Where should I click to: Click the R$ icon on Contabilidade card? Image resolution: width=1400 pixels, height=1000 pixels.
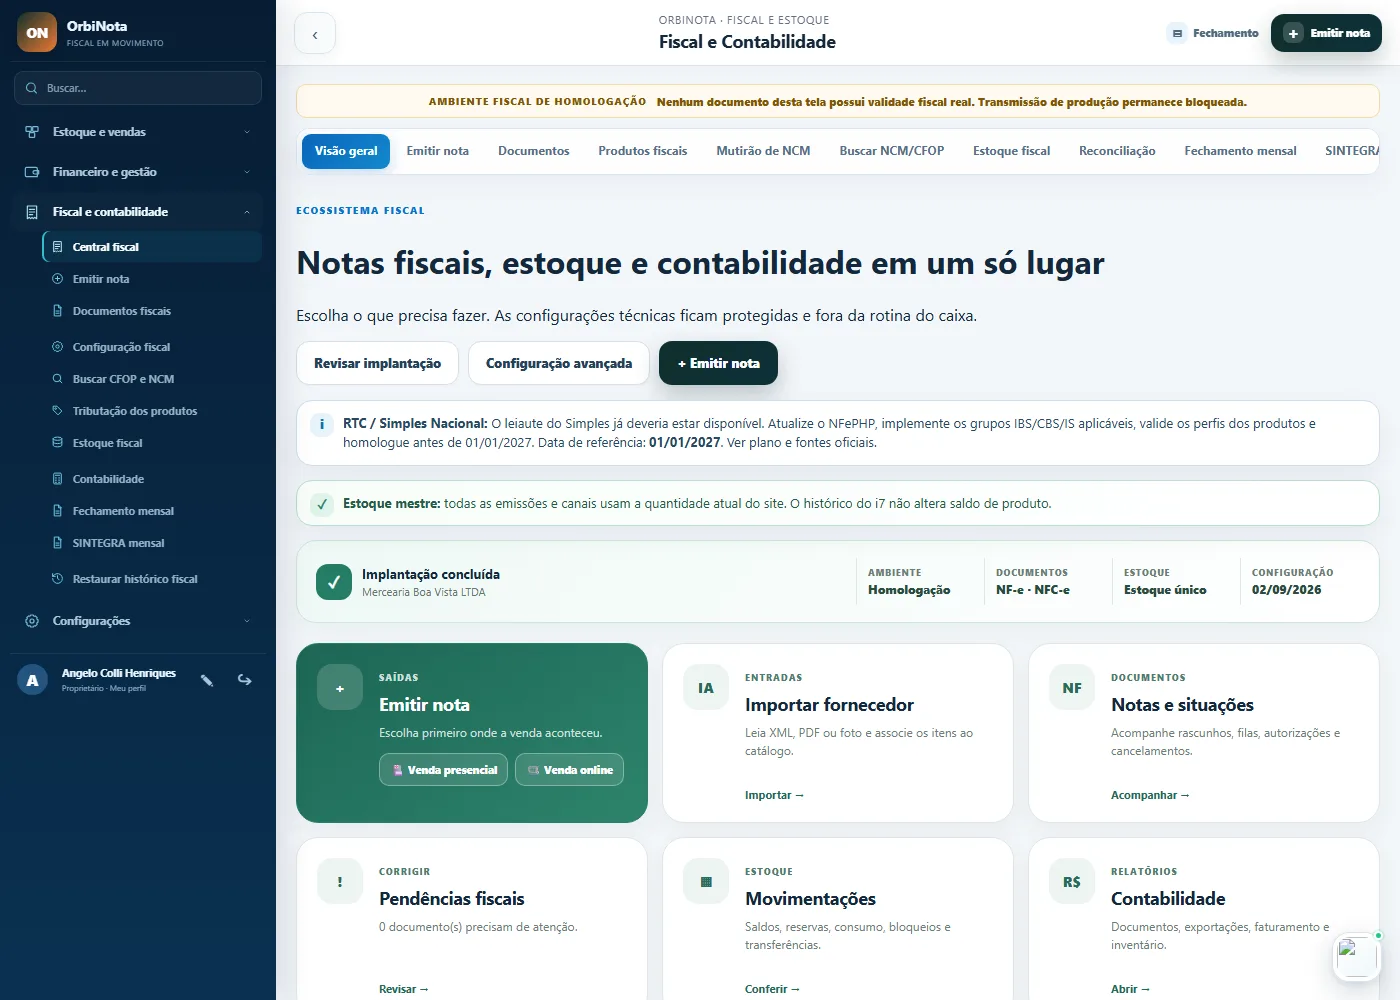pos(1072,882)
